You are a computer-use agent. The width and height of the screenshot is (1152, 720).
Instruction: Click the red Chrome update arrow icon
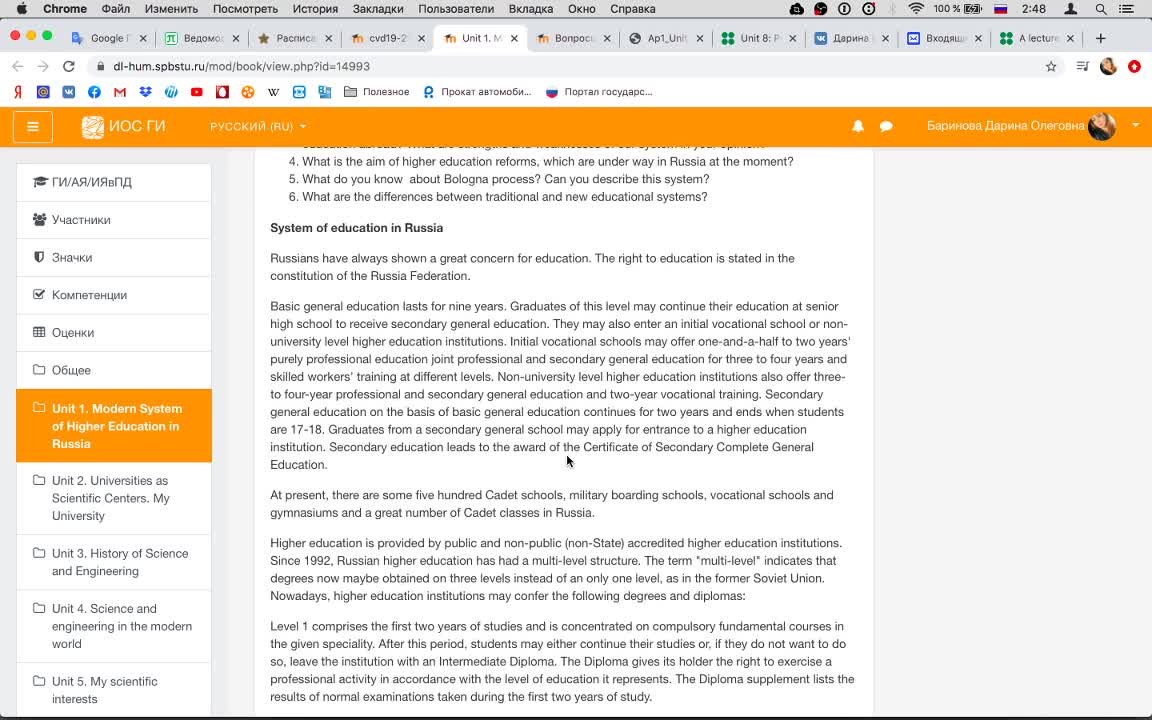pyautogui.click(x=1134, y=66)
